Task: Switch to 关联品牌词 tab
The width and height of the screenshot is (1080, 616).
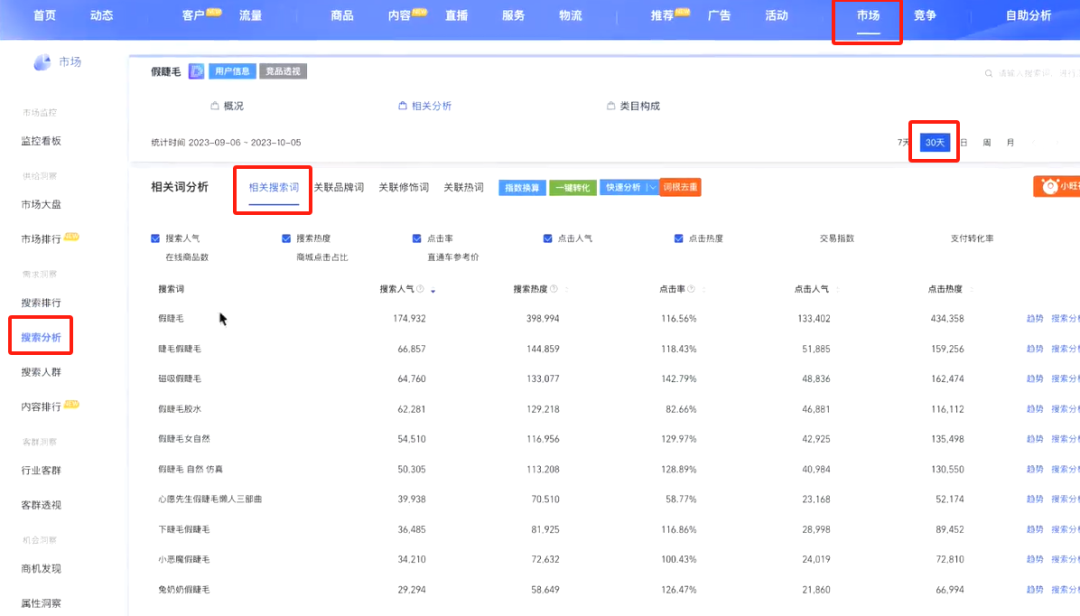Action: coord(339,187)
